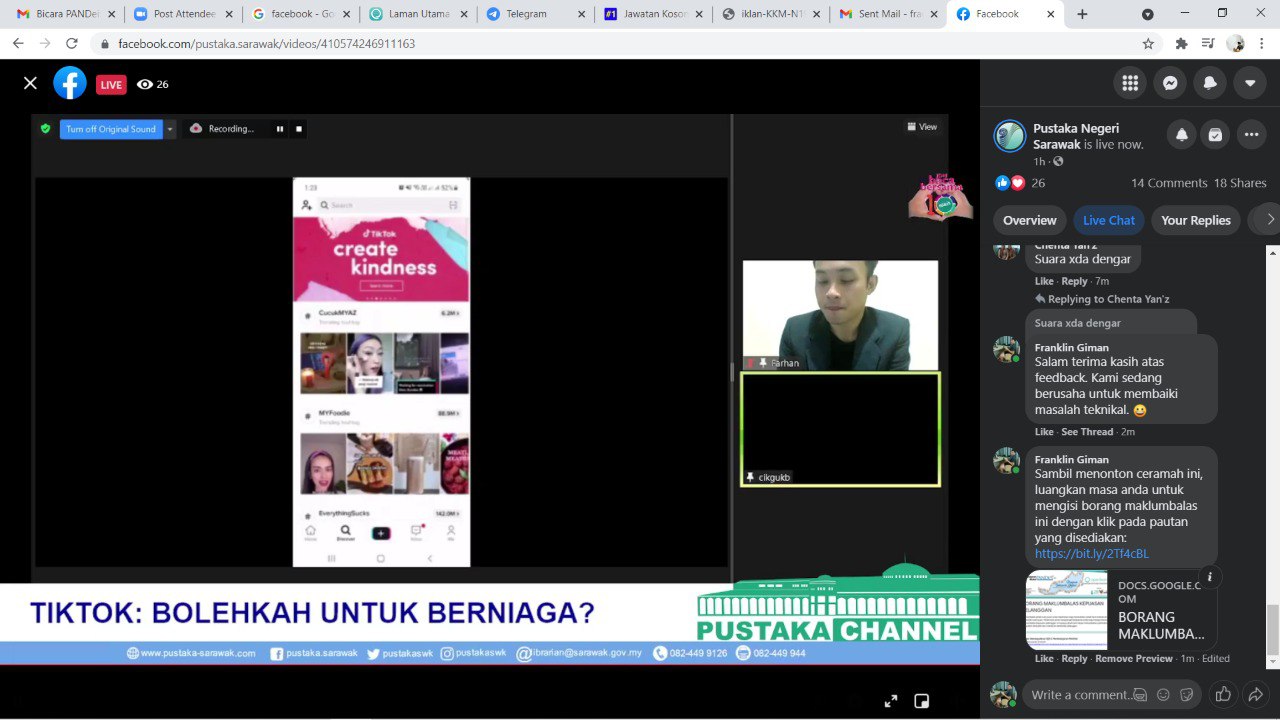Toggle live notifications bell beside Pustaka Negeri Sarawak

click(1182, 135)
